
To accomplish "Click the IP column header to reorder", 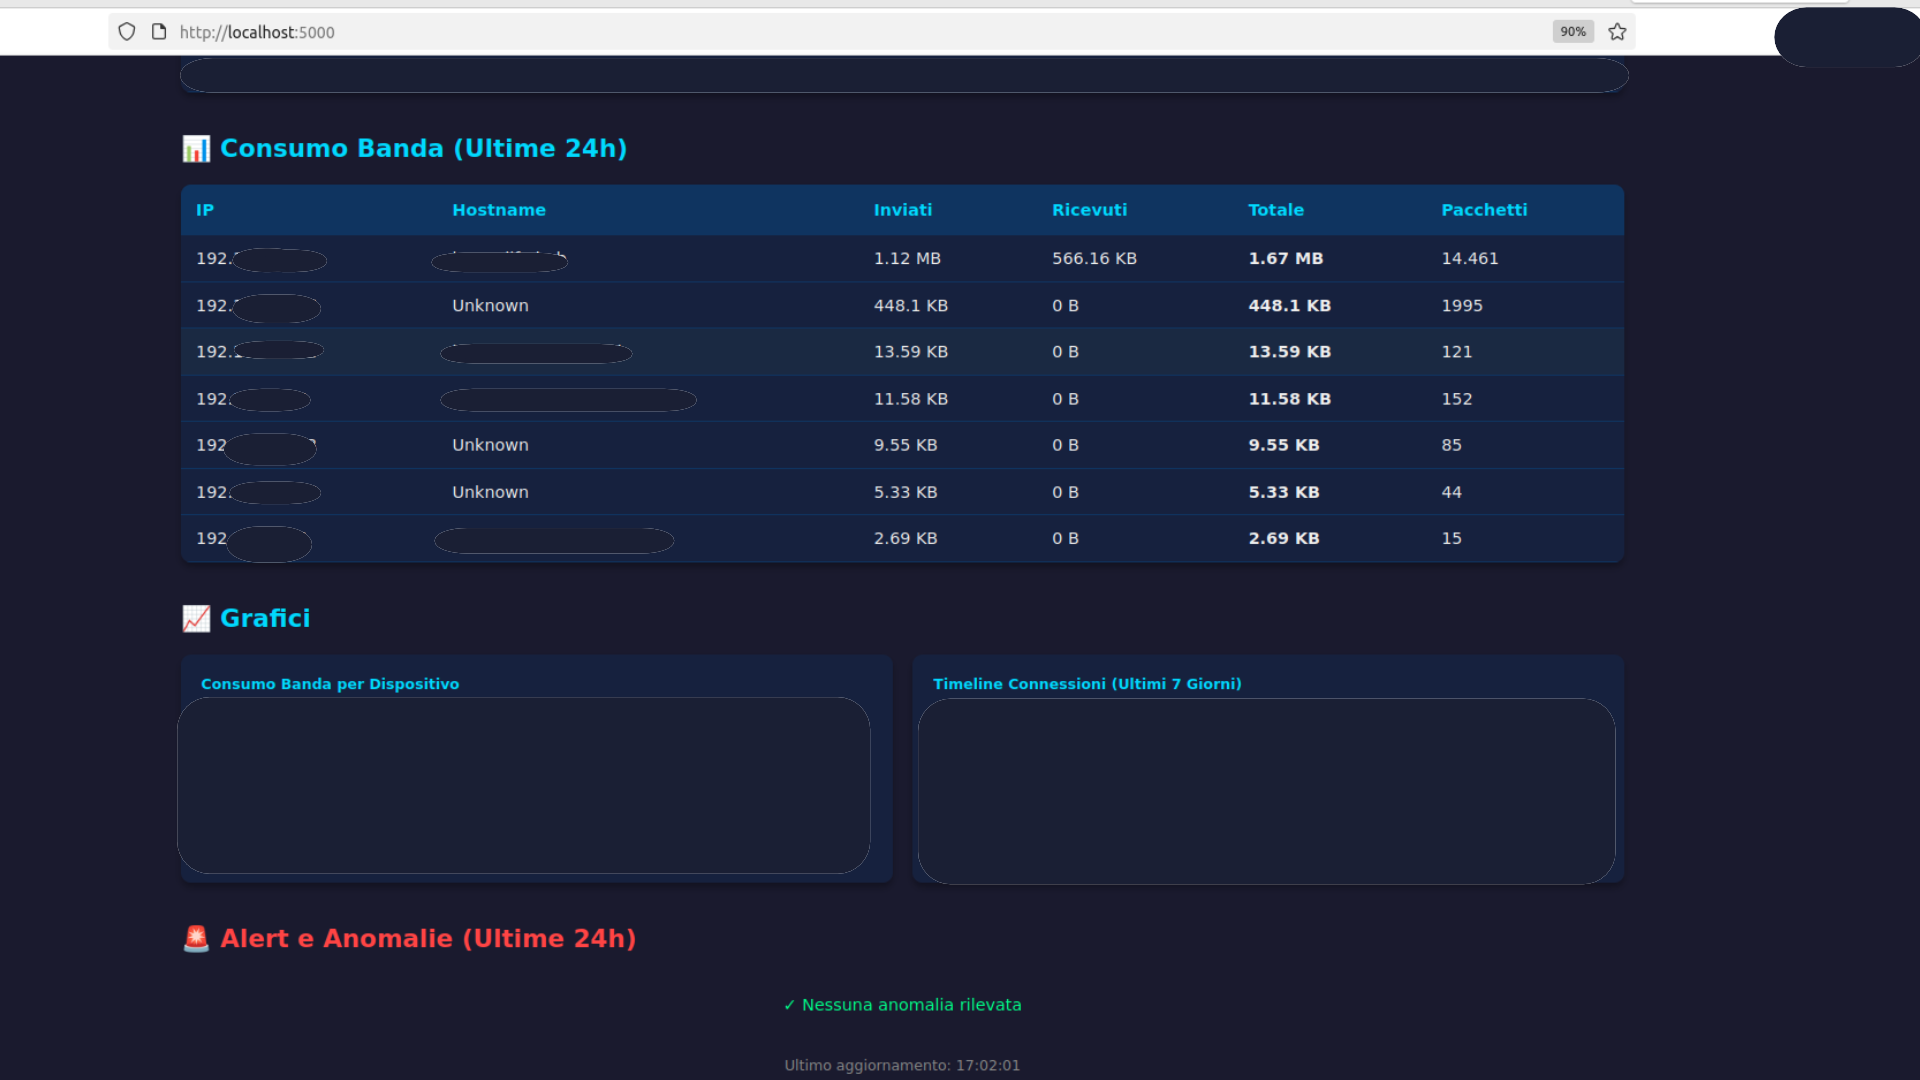I will 205,210.
